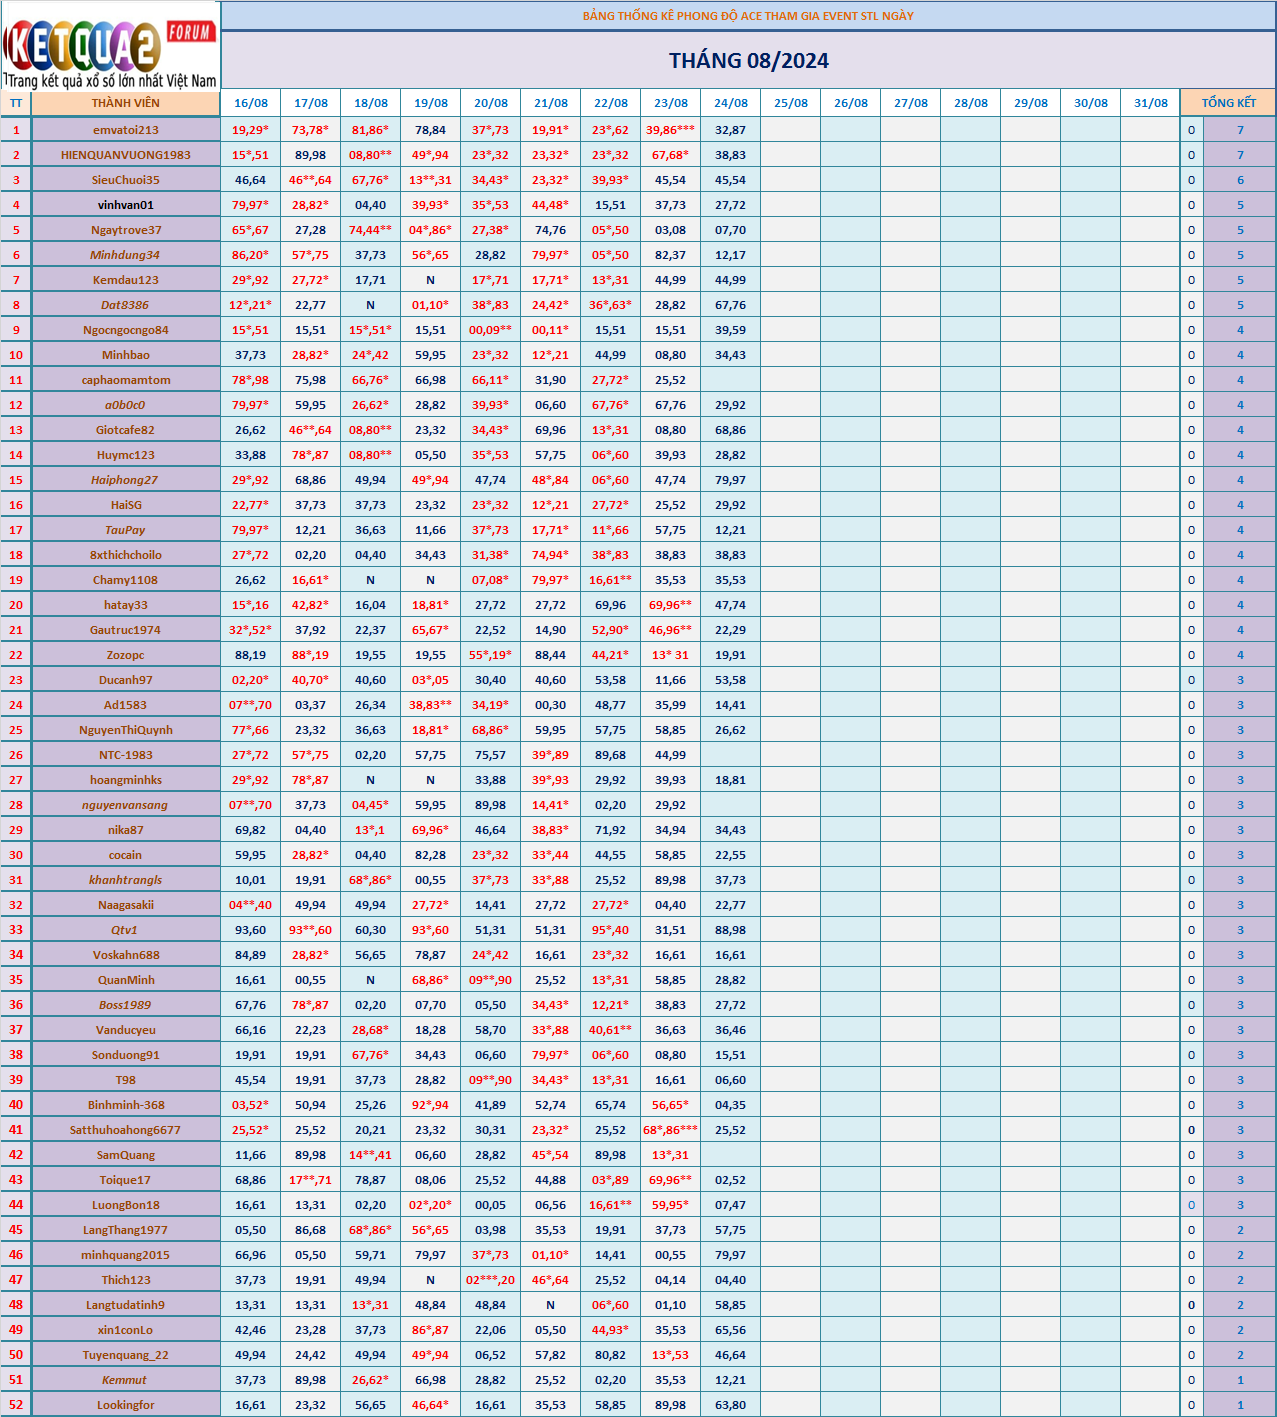The width and height of the screenshot is (1277, 1417).
Task: Select member name Binhminh-368
Action: click(x=126, y=1105)
